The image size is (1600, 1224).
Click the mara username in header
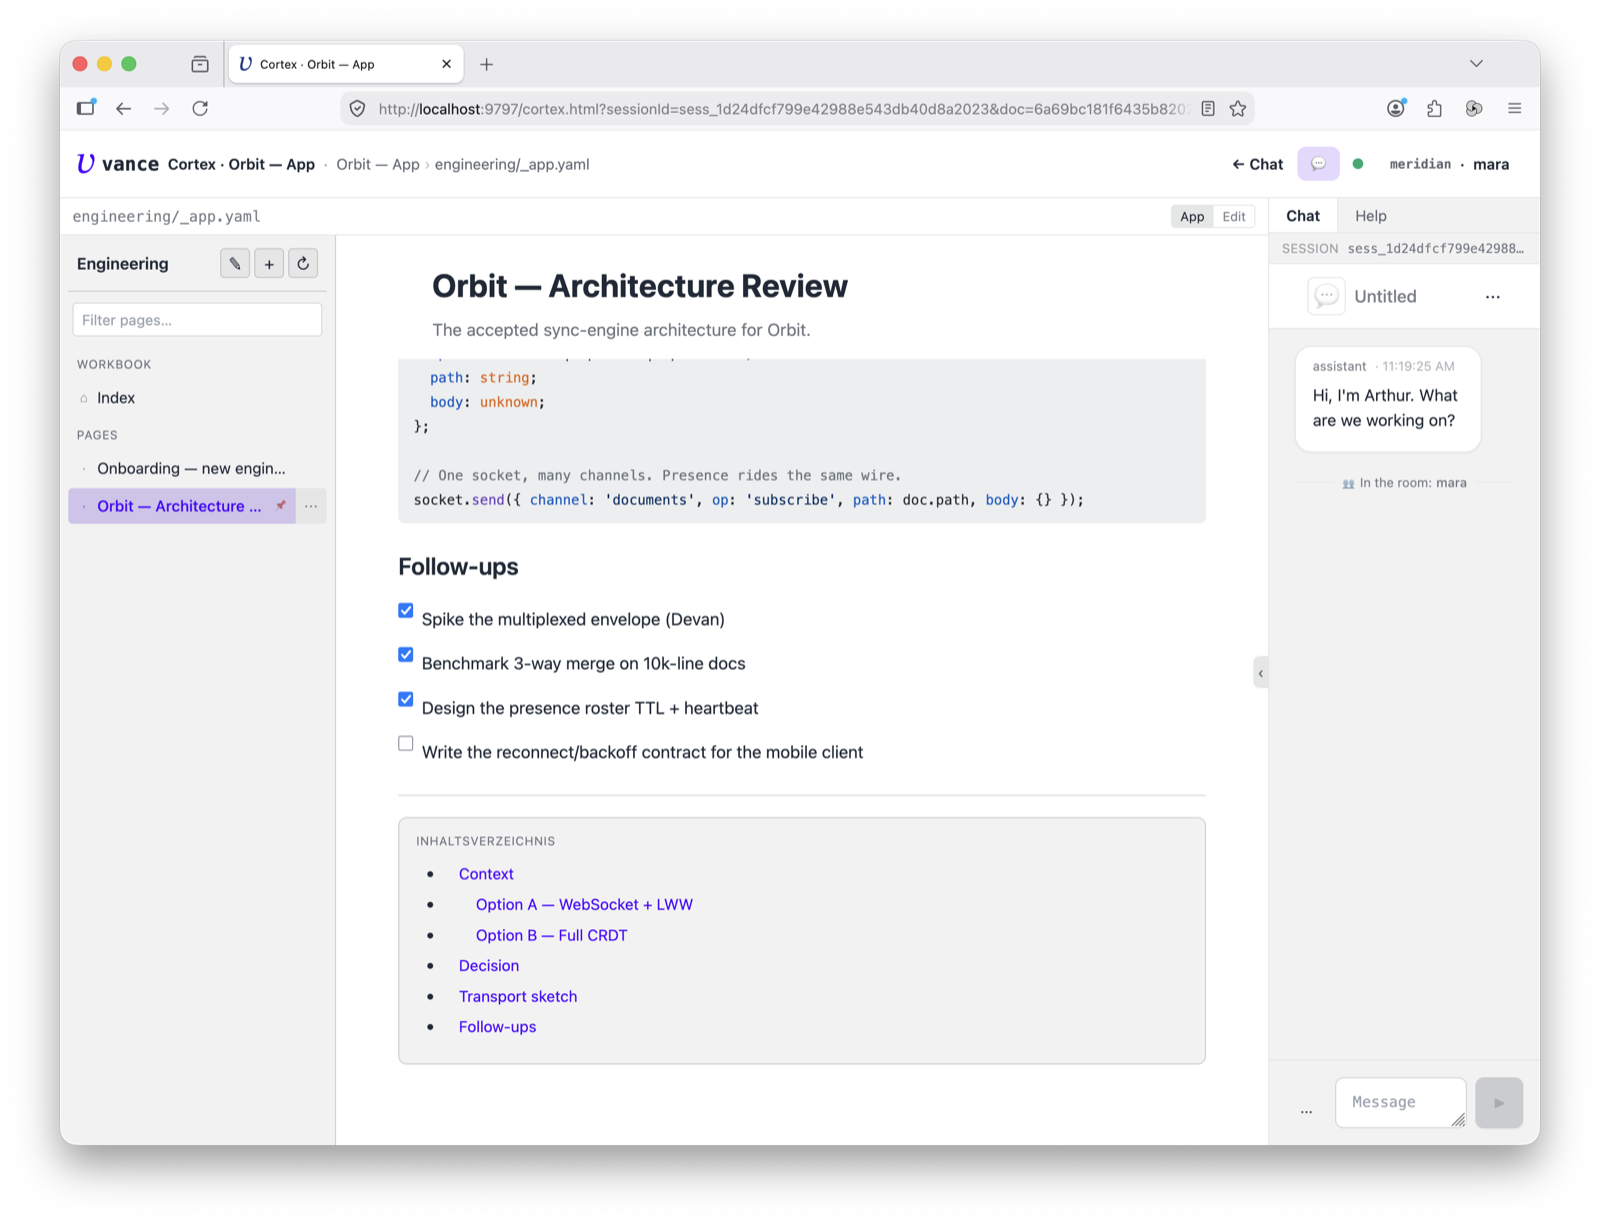[x=1491, y=164]
